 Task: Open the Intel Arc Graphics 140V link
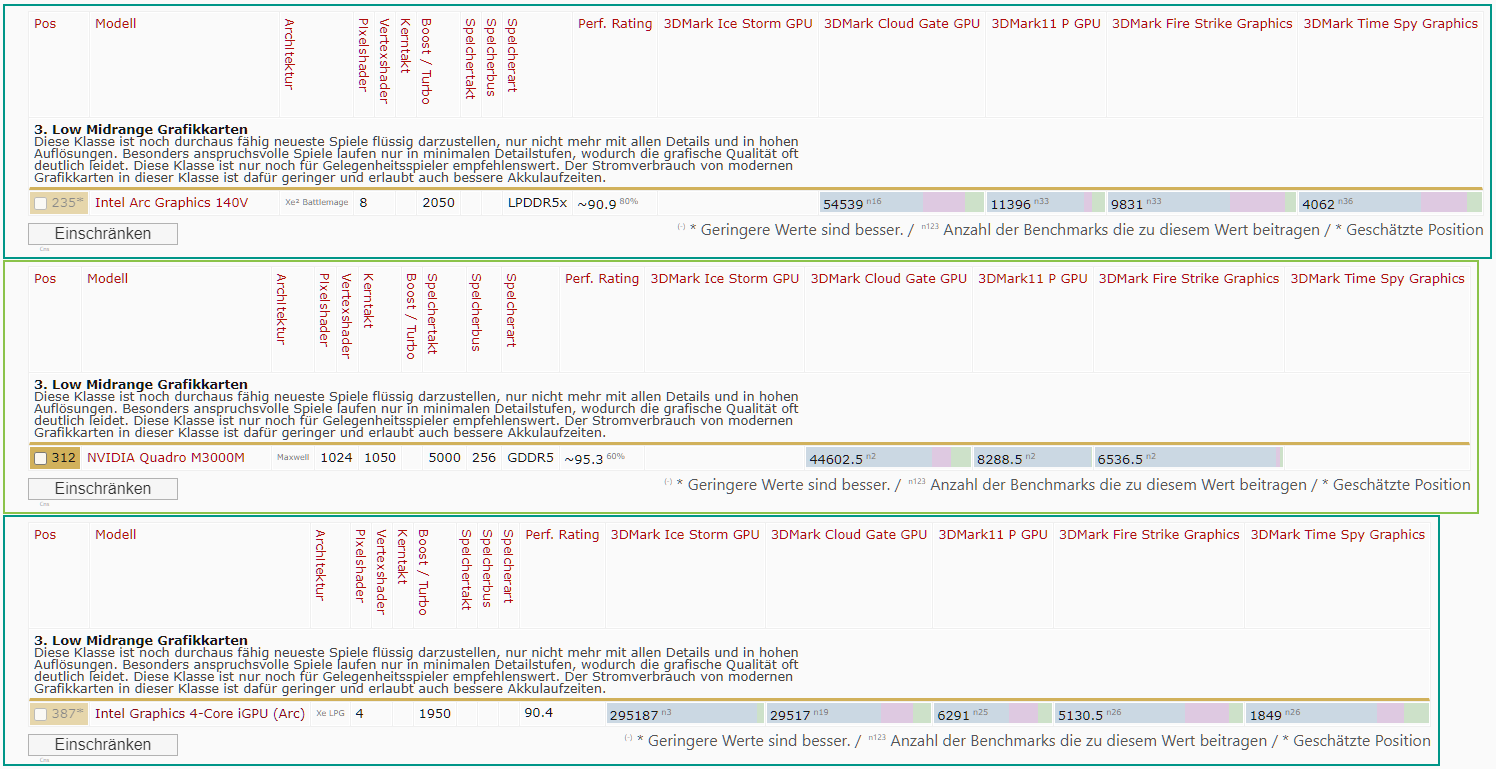pyautogui.click(x=171, y=203)
